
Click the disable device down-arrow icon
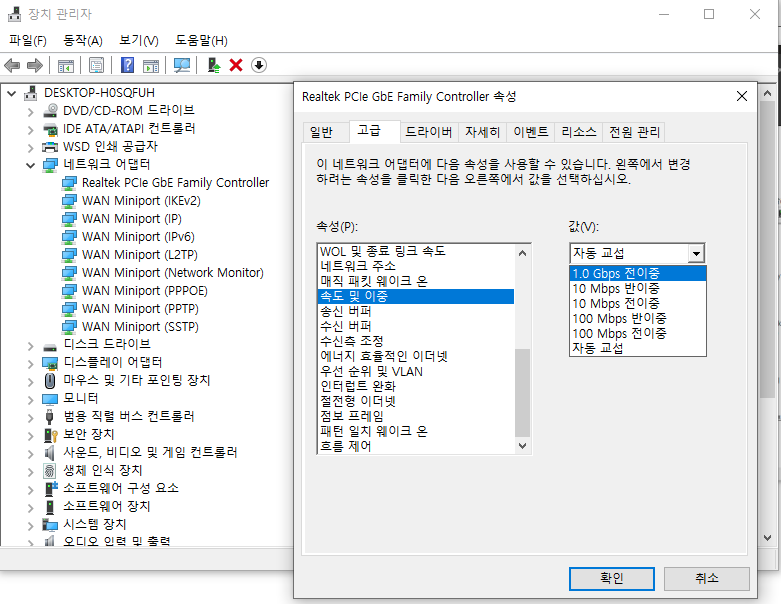259,65
